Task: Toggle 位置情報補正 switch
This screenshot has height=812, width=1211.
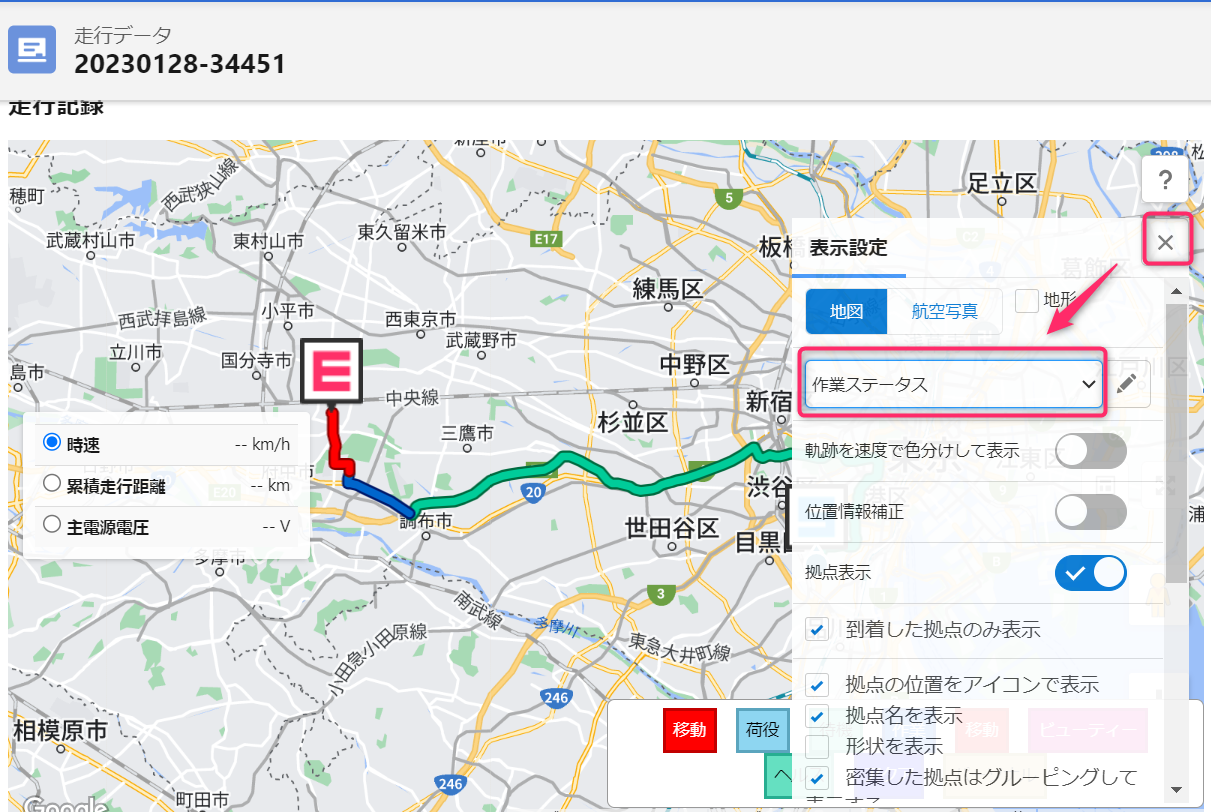Action: coord(1090,512)
